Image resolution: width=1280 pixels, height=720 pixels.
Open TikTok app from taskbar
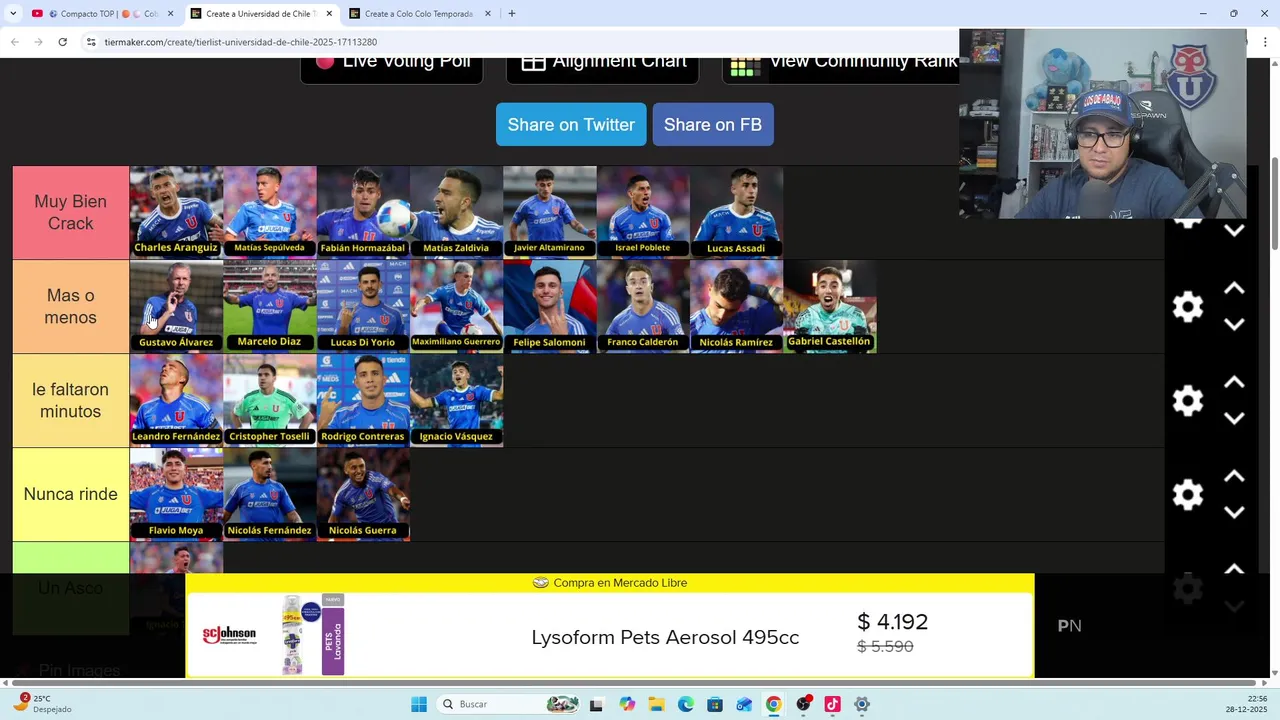(x=832, y=704)
